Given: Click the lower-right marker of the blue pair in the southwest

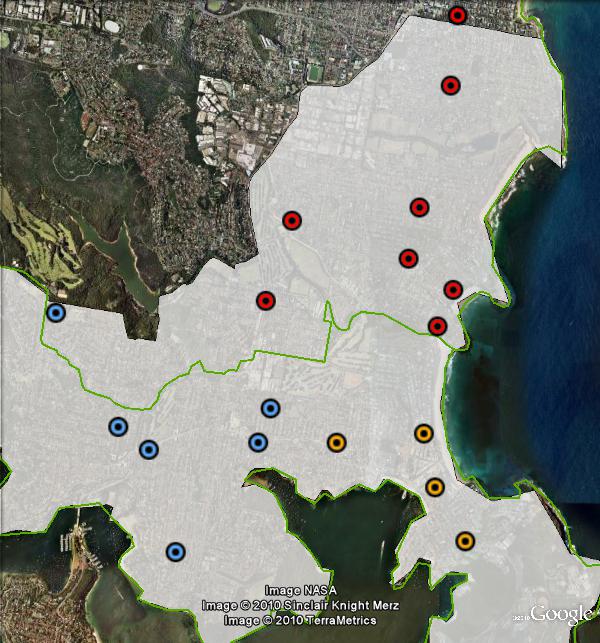Looking at the screenshot, I should pyautogui.click(x=148, y=448).
